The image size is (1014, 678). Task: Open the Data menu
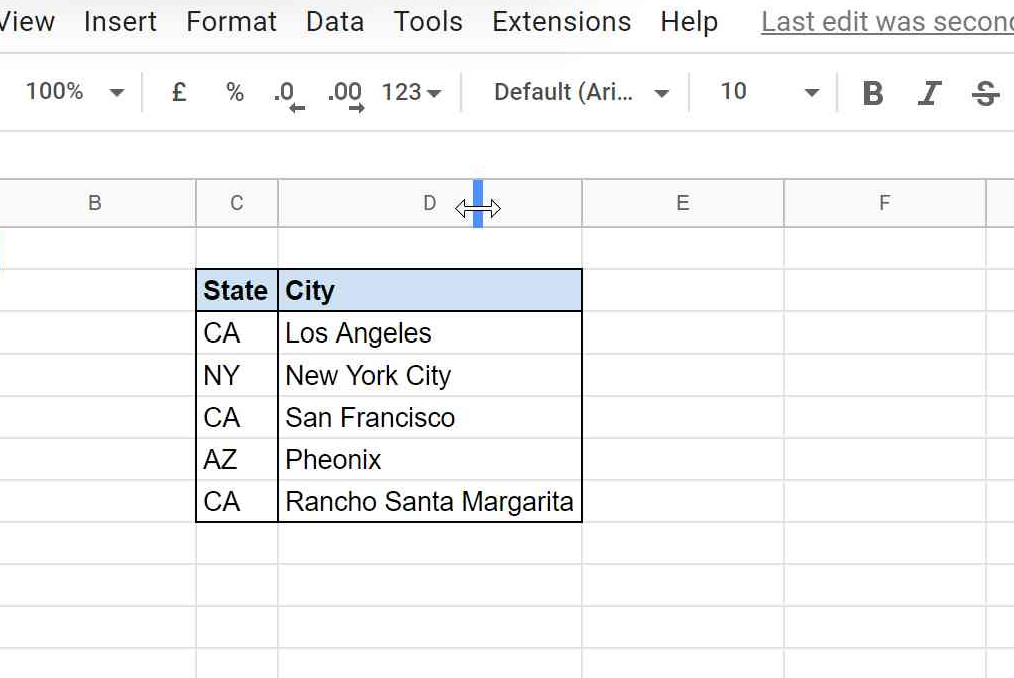[334, 21]
